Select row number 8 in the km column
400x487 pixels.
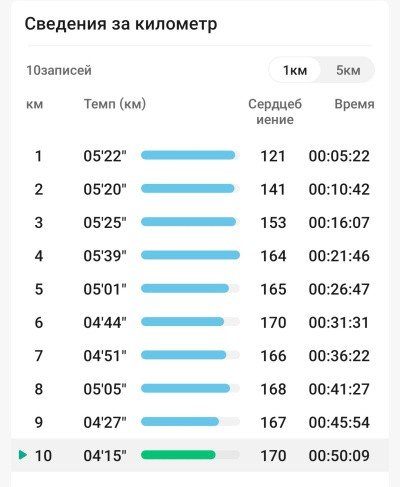pos(39,389)
